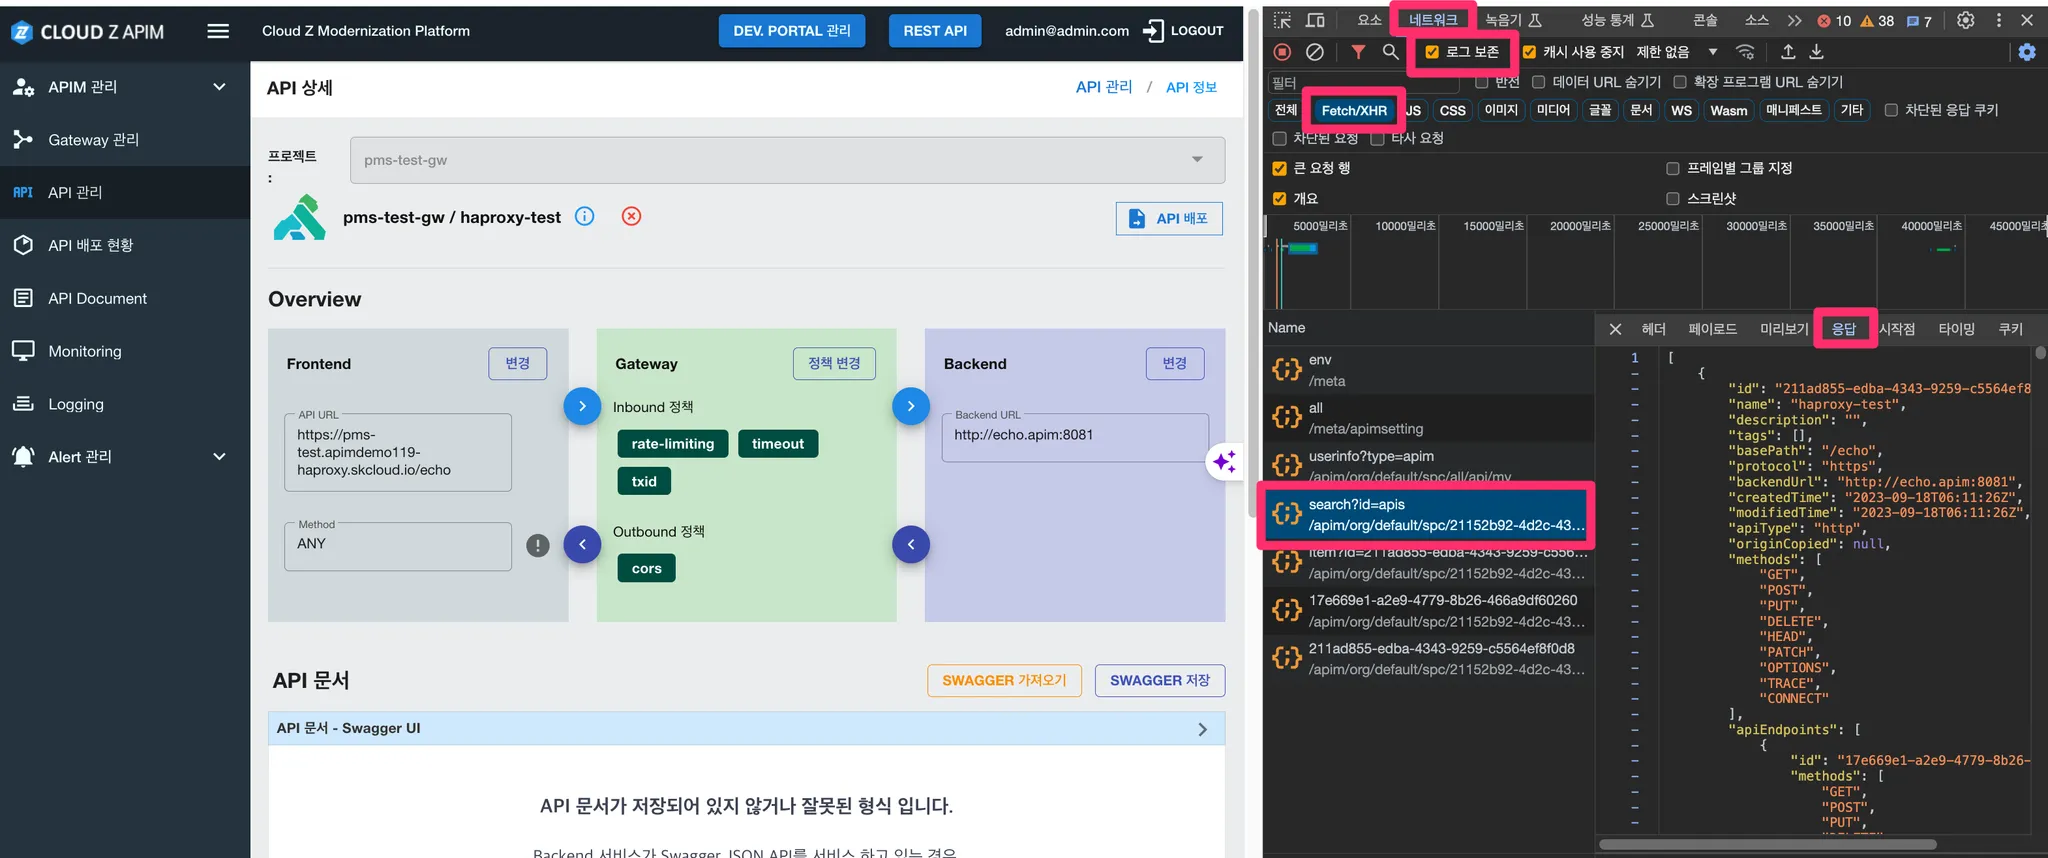Open Monitoring in the sidebar
The width and height of the screenshot is (2048, 858).
coord(124,351)
